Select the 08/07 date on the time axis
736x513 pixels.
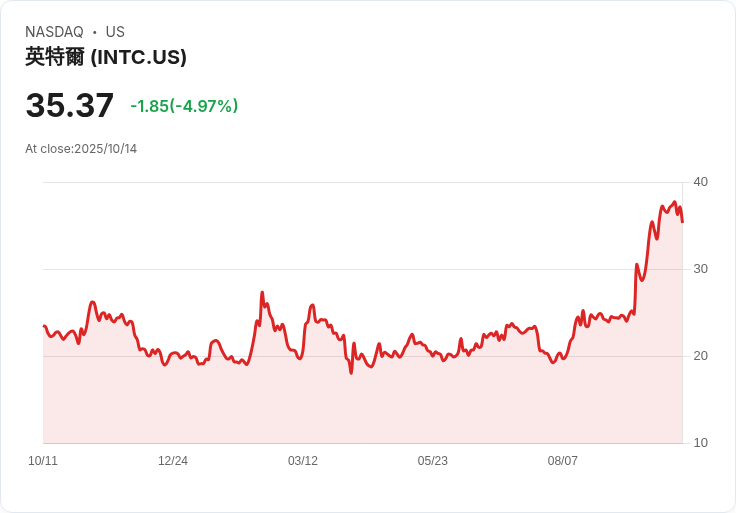[x=563, y=461]
